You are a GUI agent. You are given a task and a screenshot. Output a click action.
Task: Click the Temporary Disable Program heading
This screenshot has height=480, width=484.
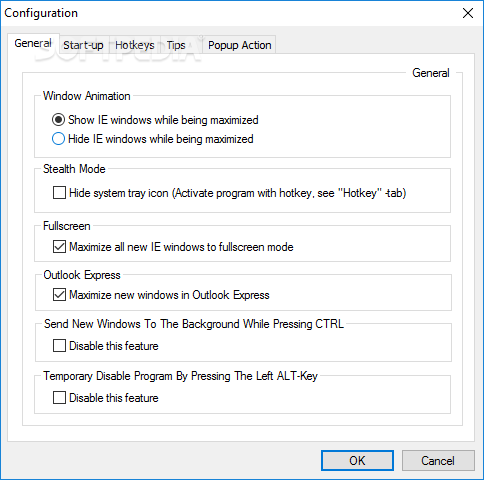pos(180,376)
